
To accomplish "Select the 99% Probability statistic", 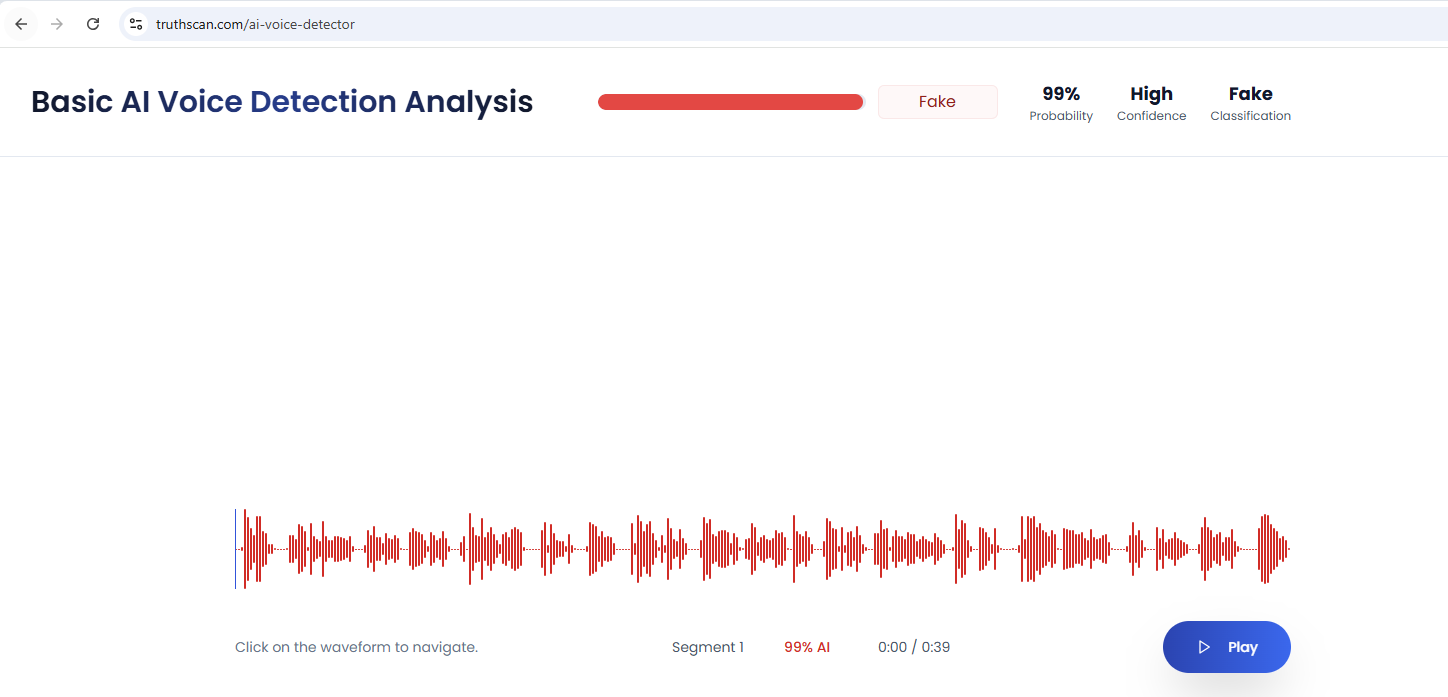I will (1061, 103).
